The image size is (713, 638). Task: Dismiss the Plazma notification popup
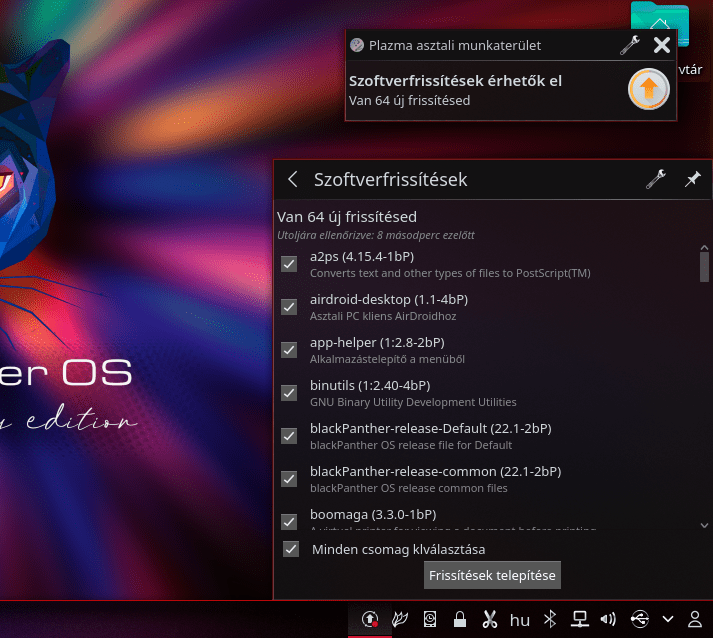(661, 45)
